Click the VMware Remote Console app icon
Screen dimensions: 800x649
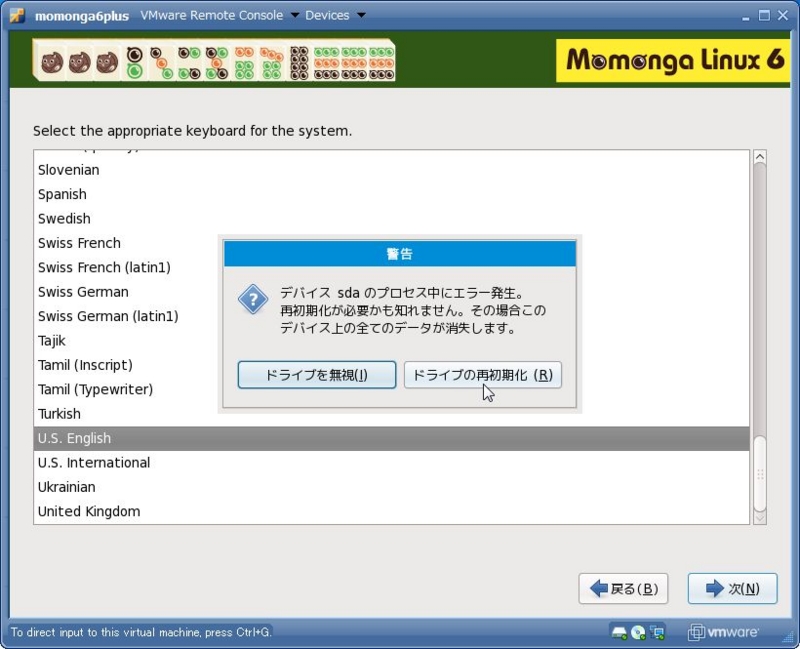[17, 15]
